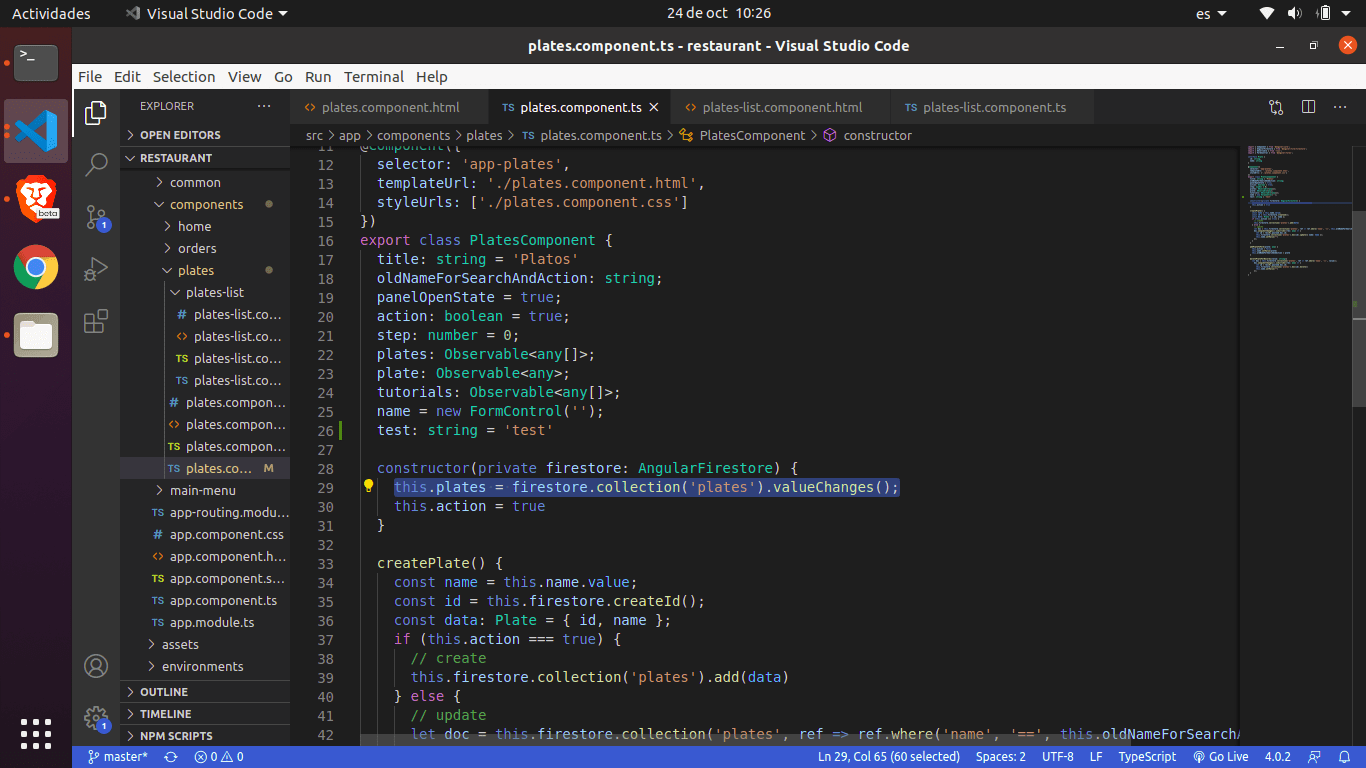Toggle Go Live server in status bar
The image size is (1366, 768).
pos(1220,757)
